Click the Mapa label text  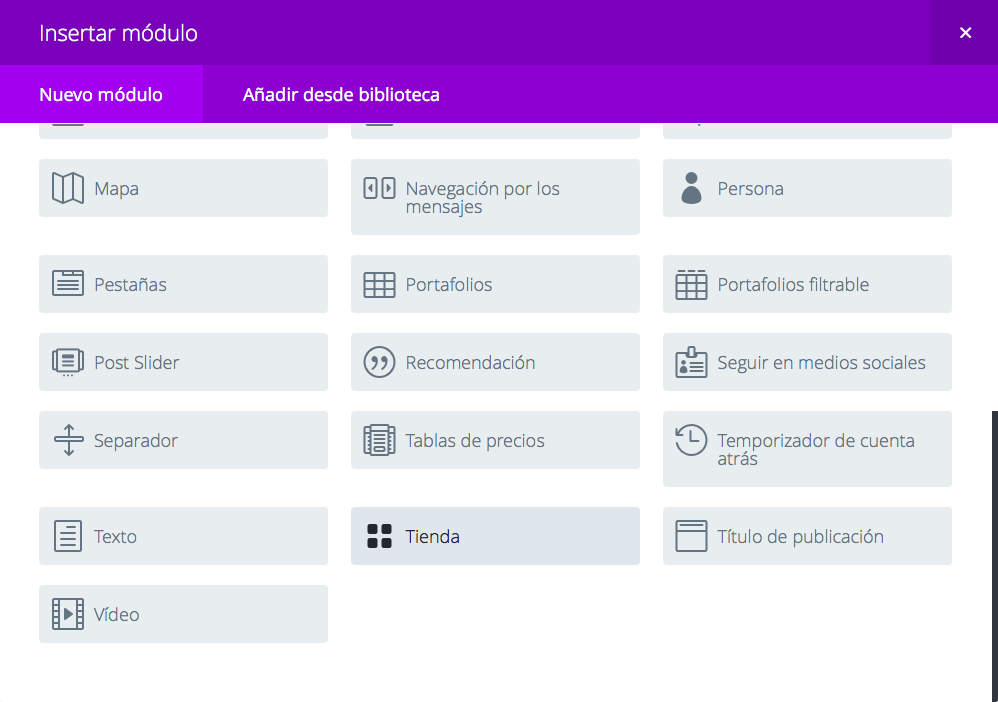tap(116, 189)
